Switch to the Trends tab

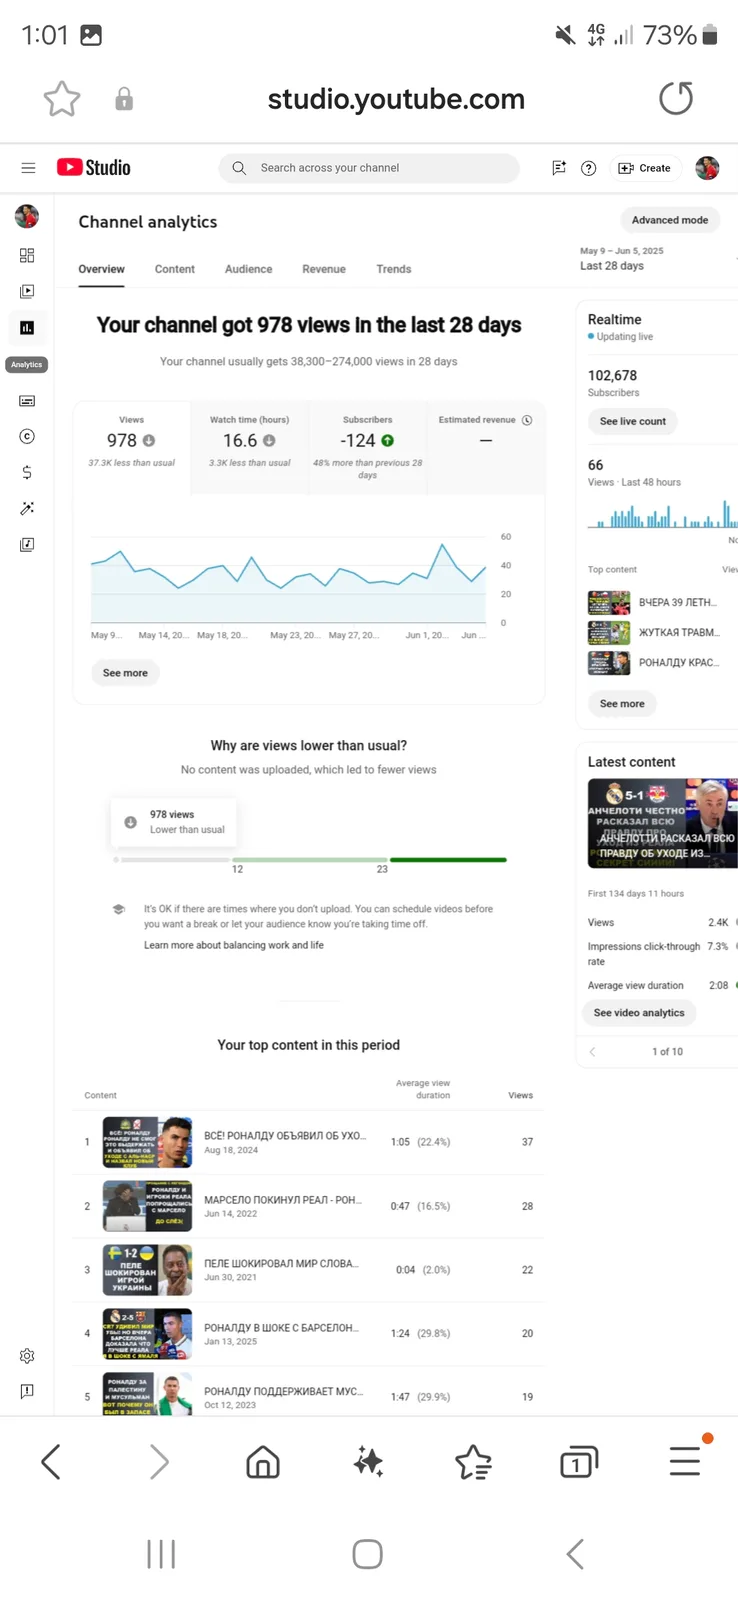[x=394, y=269]
